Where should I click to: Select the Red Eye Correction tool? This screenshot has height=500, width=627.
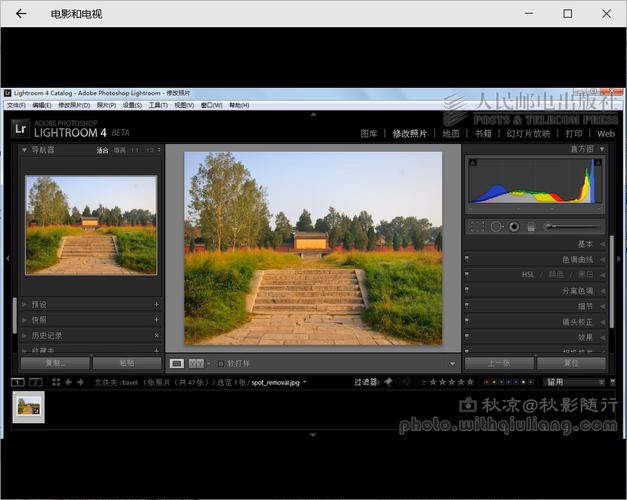coord(513,227)
